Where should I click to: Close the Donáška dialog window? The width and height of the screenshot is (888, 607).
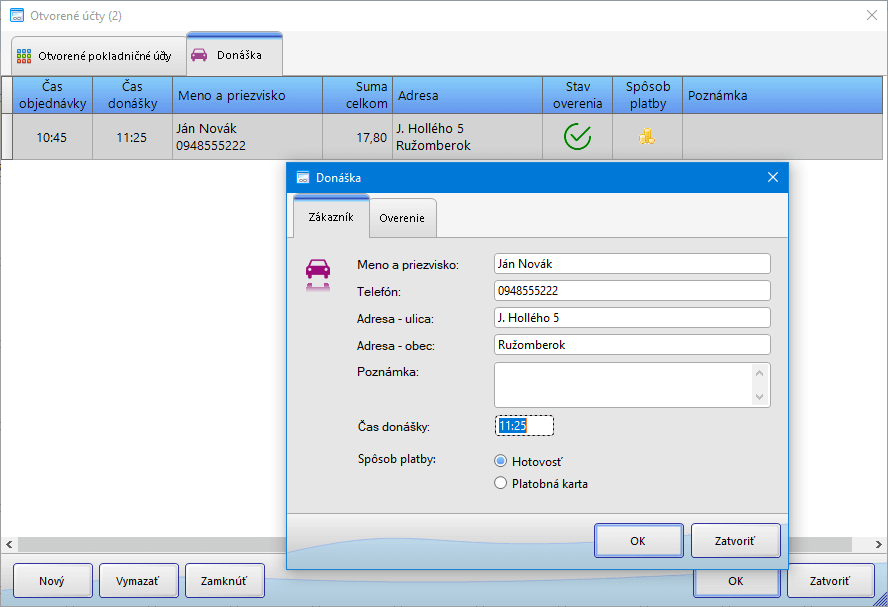tap(772, 177)
